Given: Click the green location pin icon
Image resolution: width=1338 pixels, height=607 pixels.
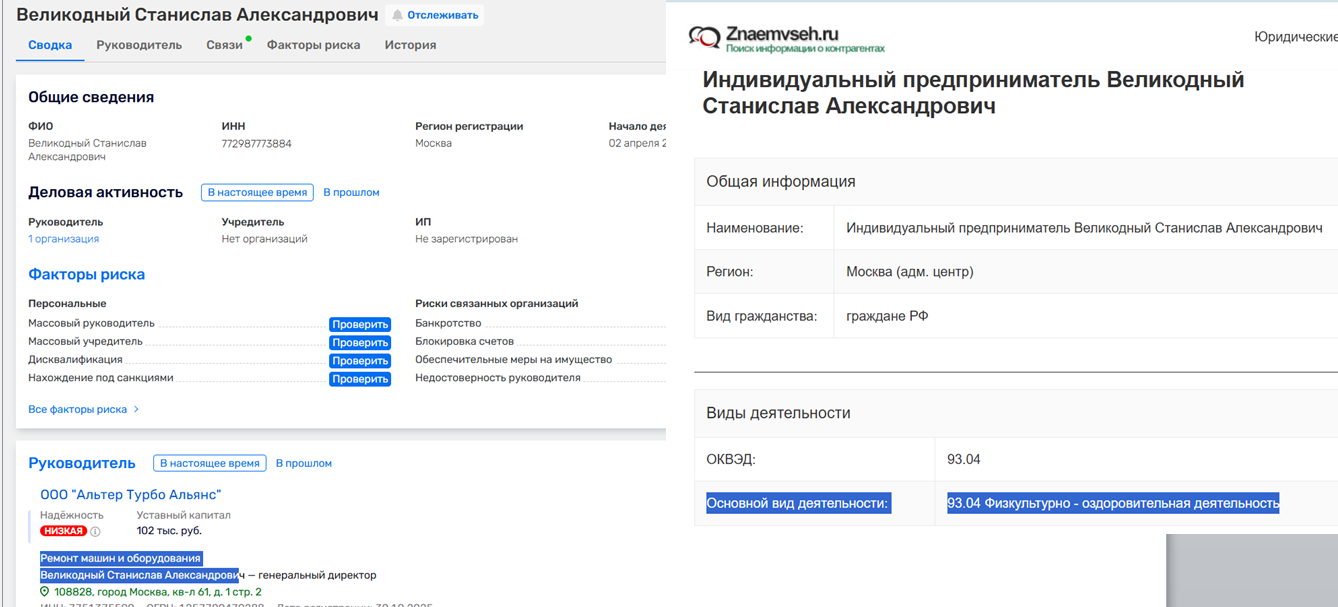Looking at the screenshot, I should coord(45,591).
